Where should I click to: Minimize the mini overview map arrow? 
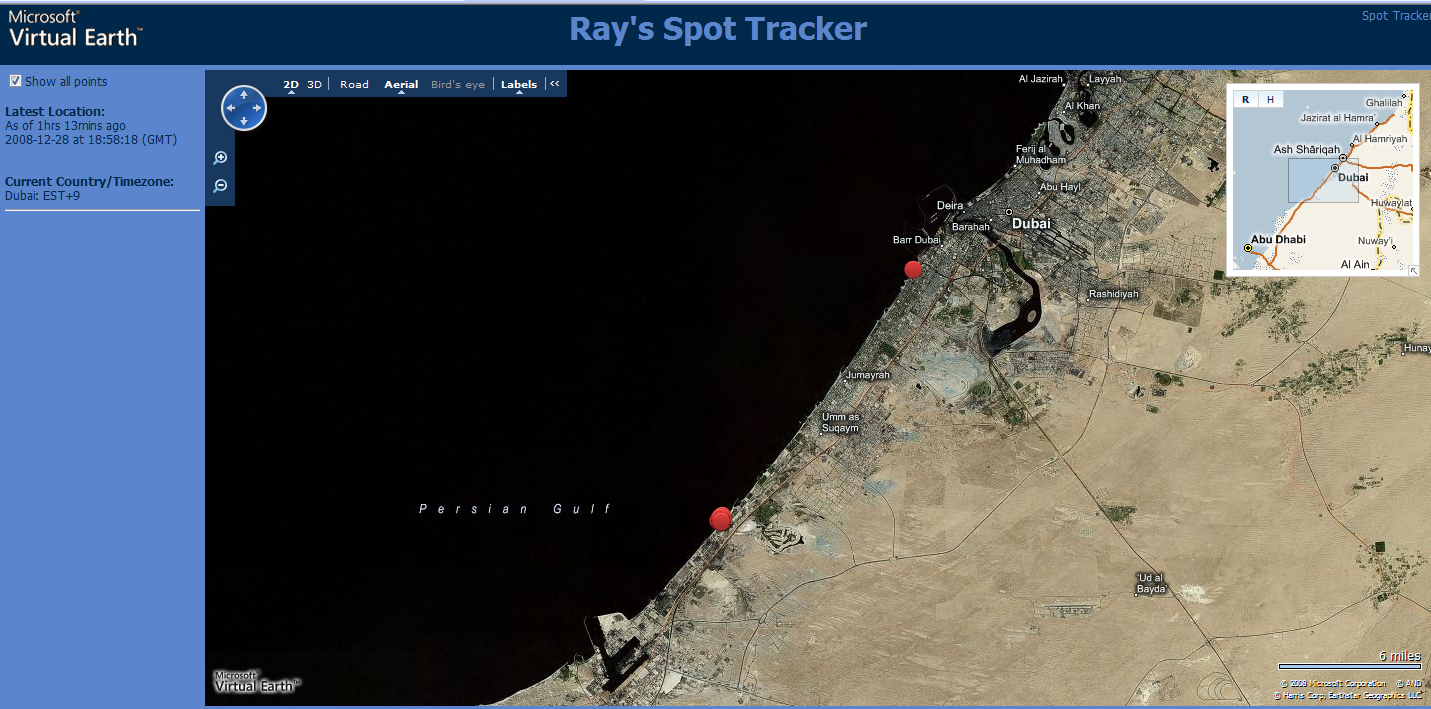coord(1414,271)
